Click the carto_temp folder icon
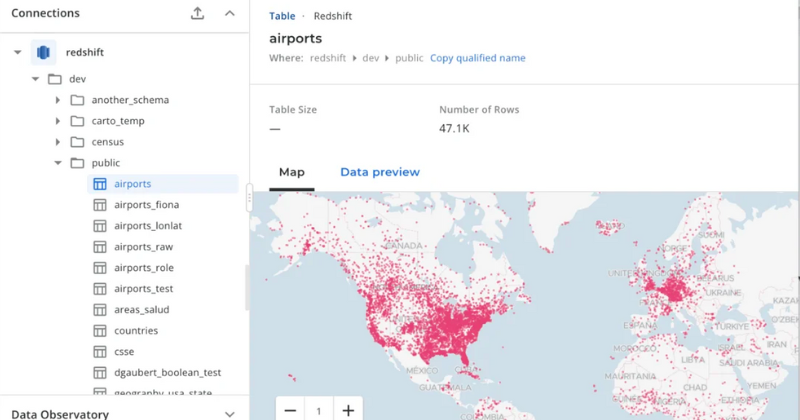The width and height of the screenshot is (800, 420). point(77,121)
